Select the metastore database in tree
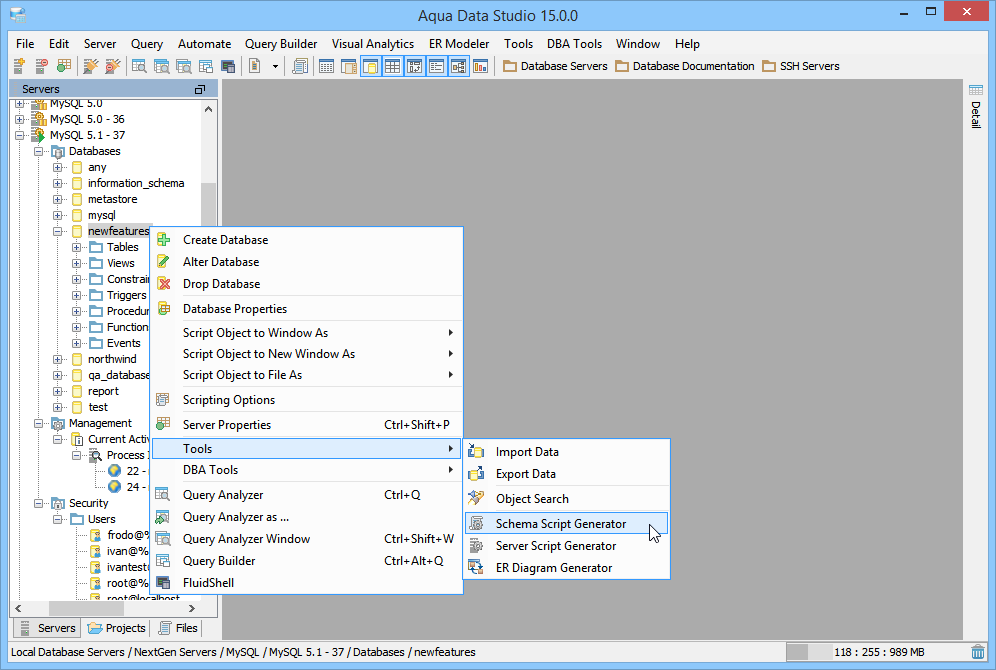Screen dimensions: 996x670 tap(112, 199)
